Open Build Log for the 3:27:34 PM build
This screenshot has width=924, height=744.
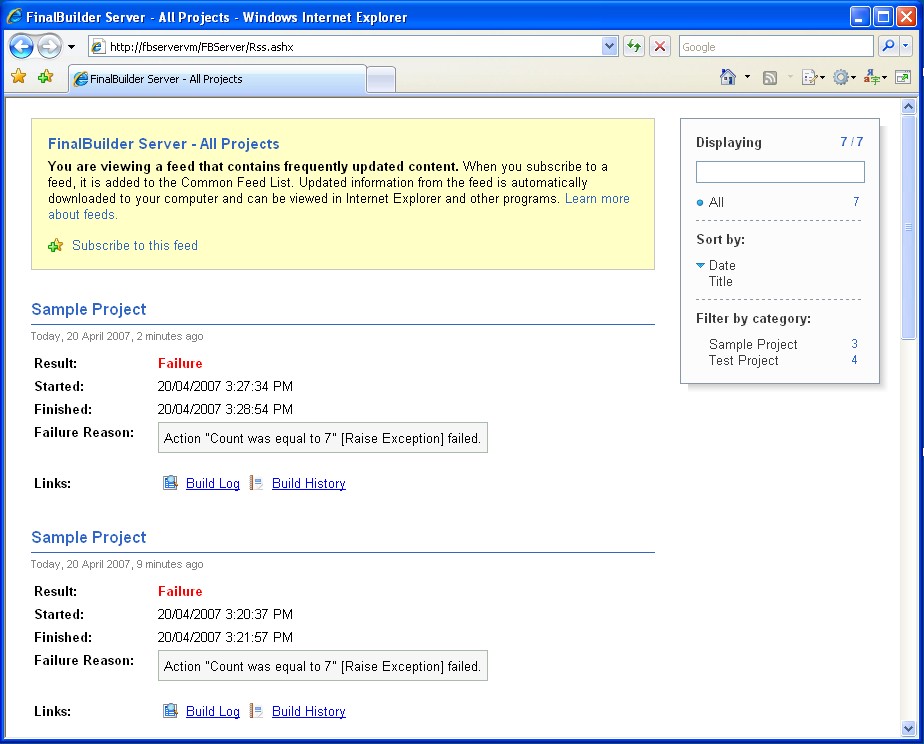(x=213, y=483)
